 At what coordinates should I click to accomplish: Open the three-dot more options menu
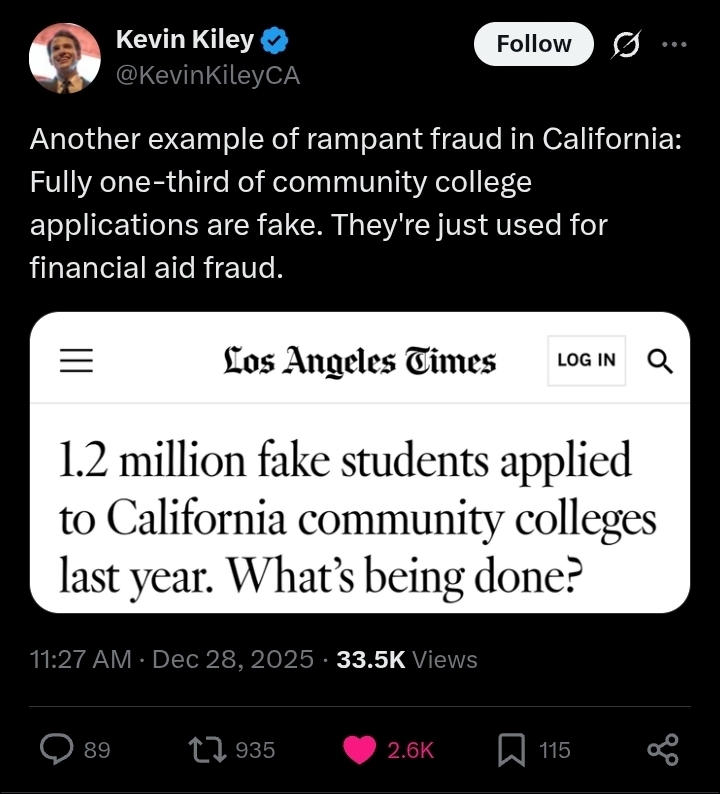pyautogui.click(x=675, y=44)
